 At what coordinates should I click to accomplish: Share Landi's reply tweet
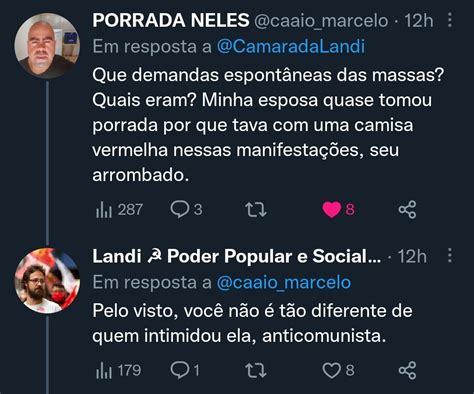coord(407,370)
